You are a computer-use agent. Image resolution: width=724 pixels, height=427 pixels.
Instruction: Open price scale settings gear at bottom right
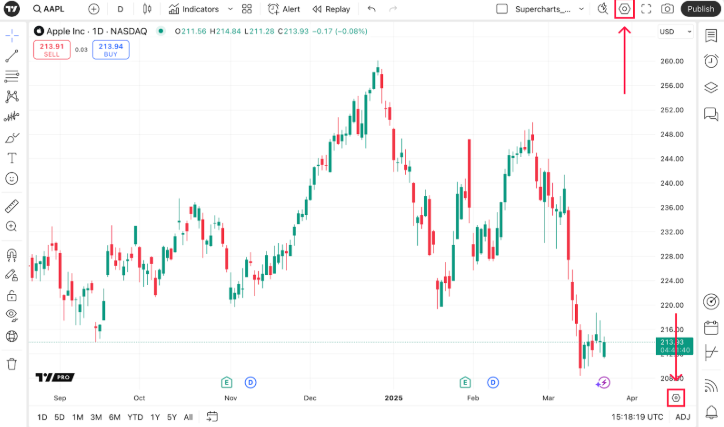677,397
